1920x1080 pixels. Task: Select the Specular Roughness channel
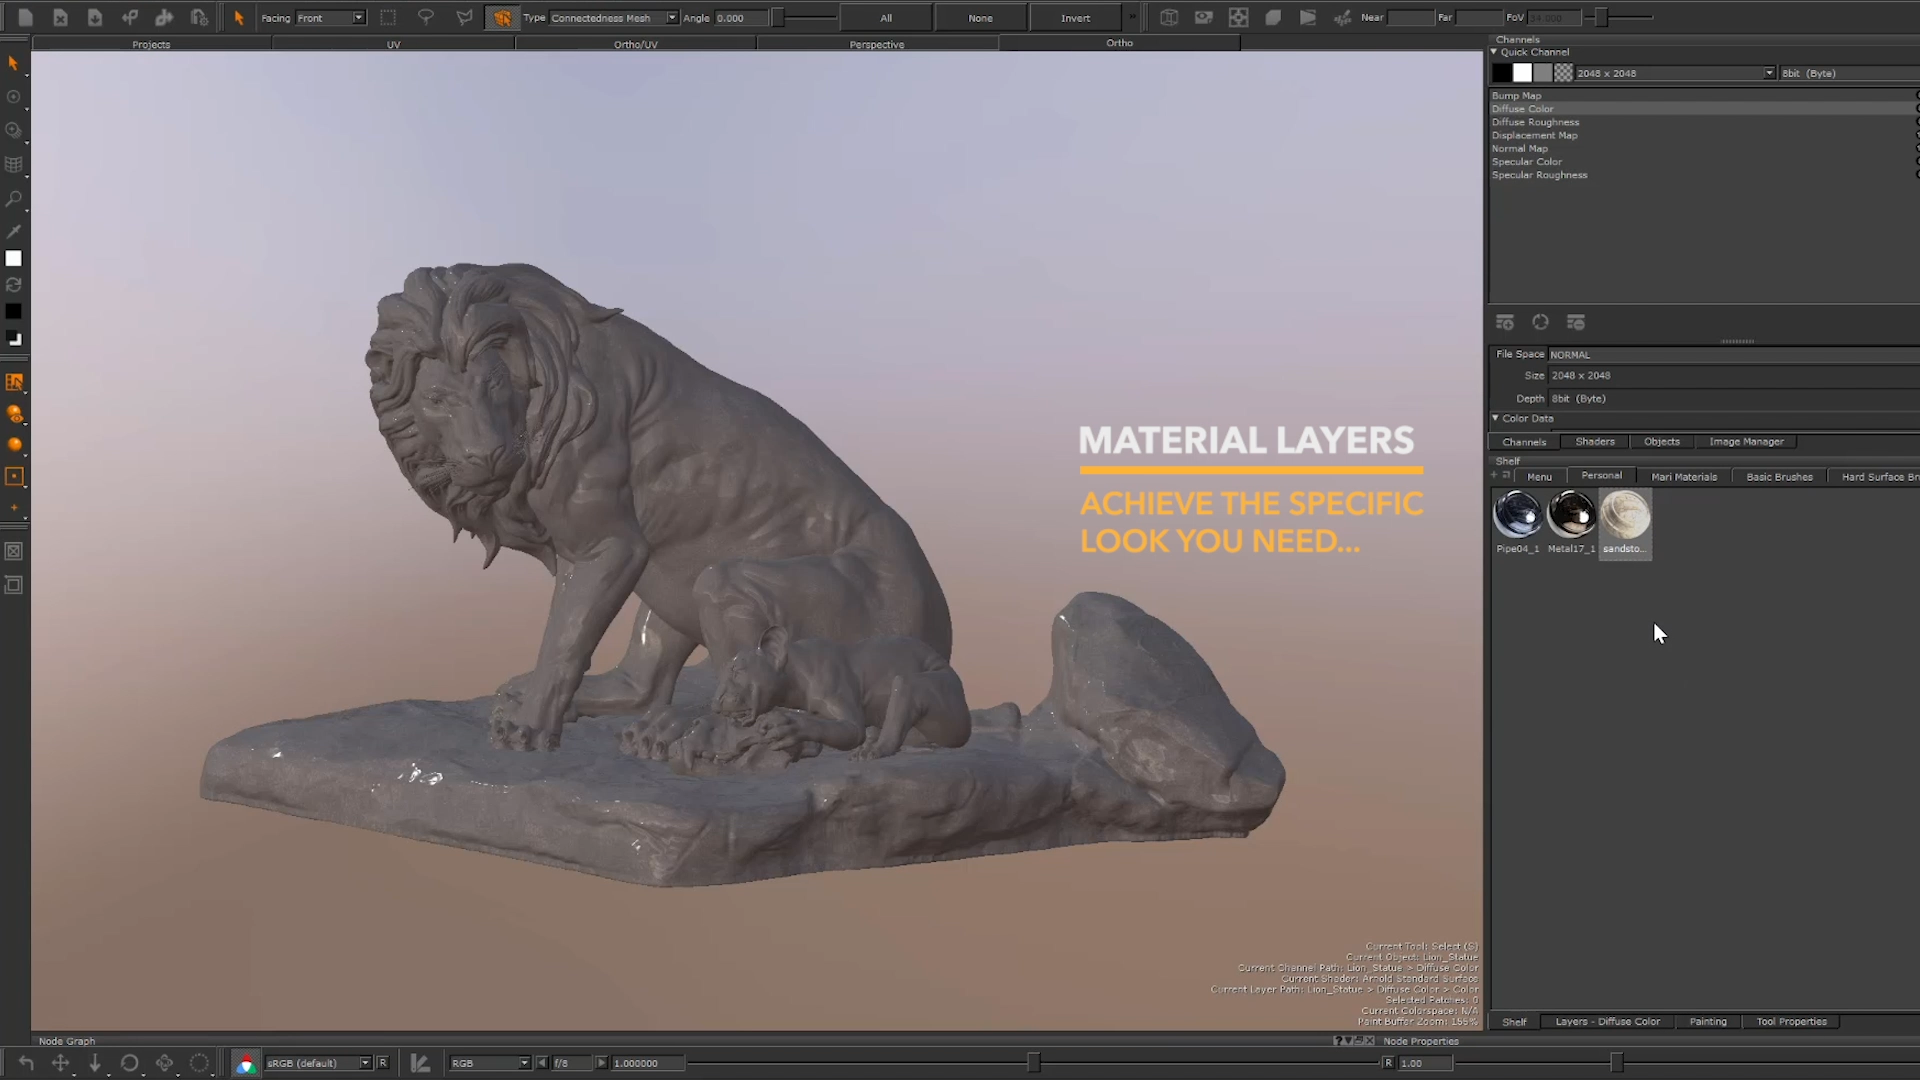coord(1539,175)
